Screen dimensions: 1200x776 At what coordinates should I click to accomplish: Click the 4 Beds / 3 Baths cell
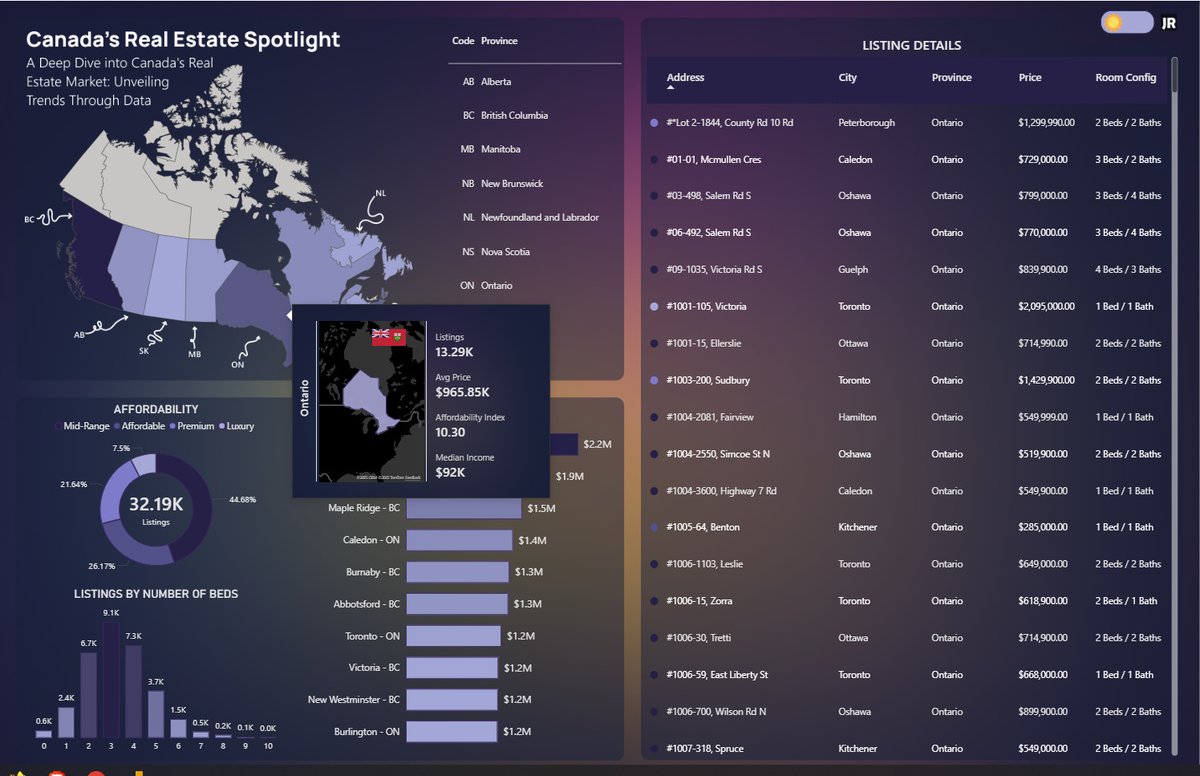pos(1128,270)
